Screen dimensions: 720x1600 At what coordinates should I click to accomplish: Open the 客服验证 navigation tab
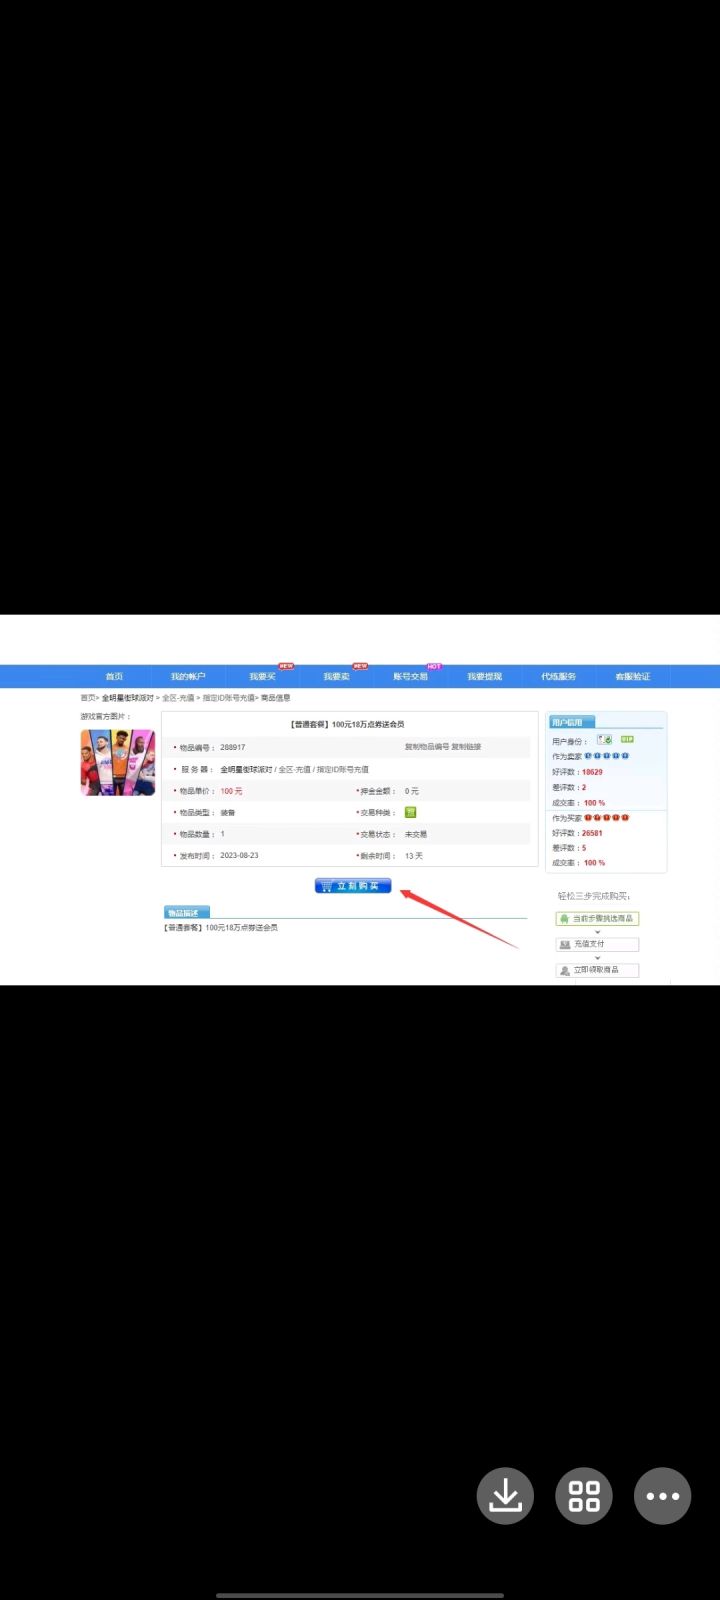632,677
